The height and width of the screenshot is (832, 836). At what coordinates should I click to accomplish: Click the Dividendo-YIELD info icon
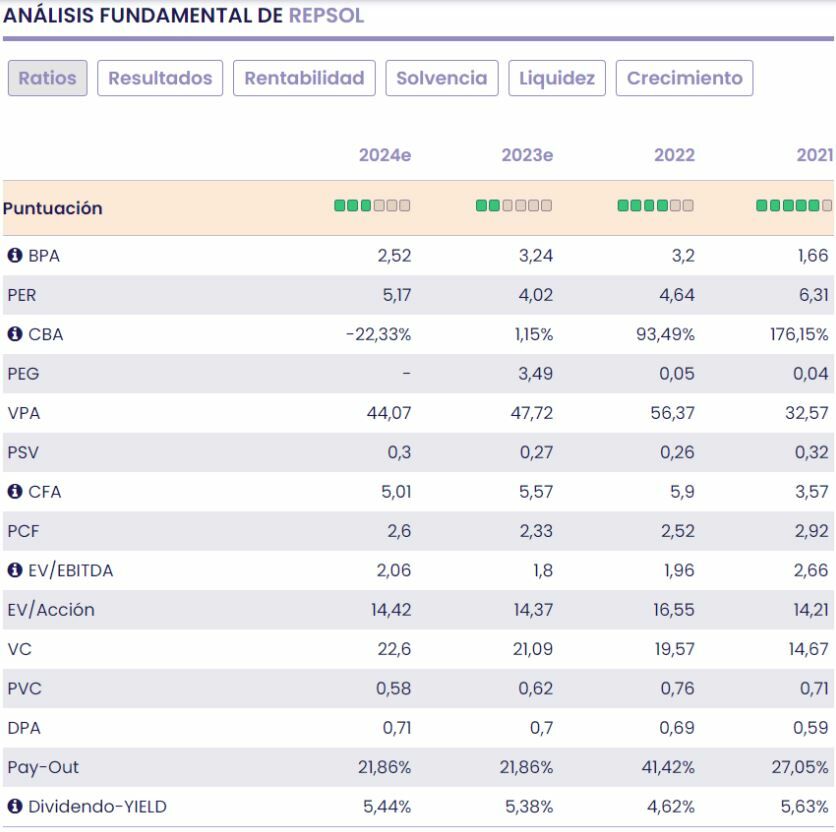coord(13,807)
